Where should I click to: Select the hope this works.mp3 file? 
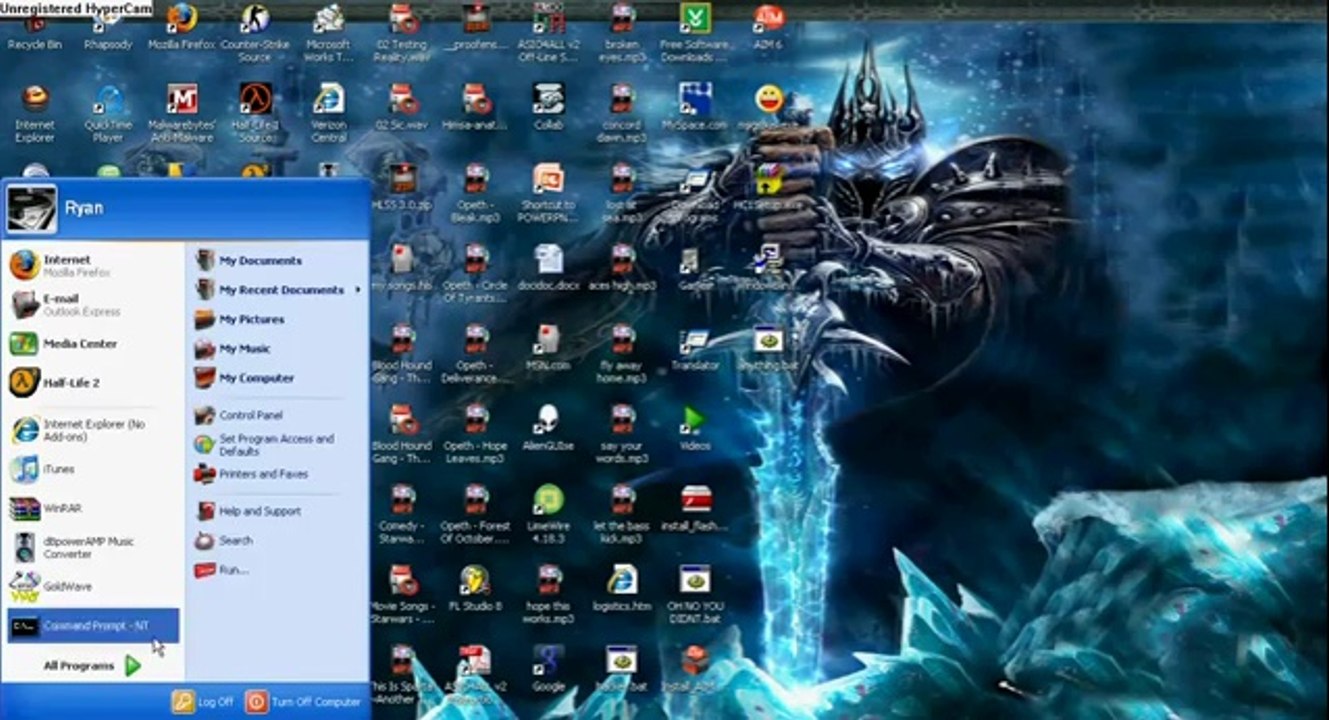(548, 594)
